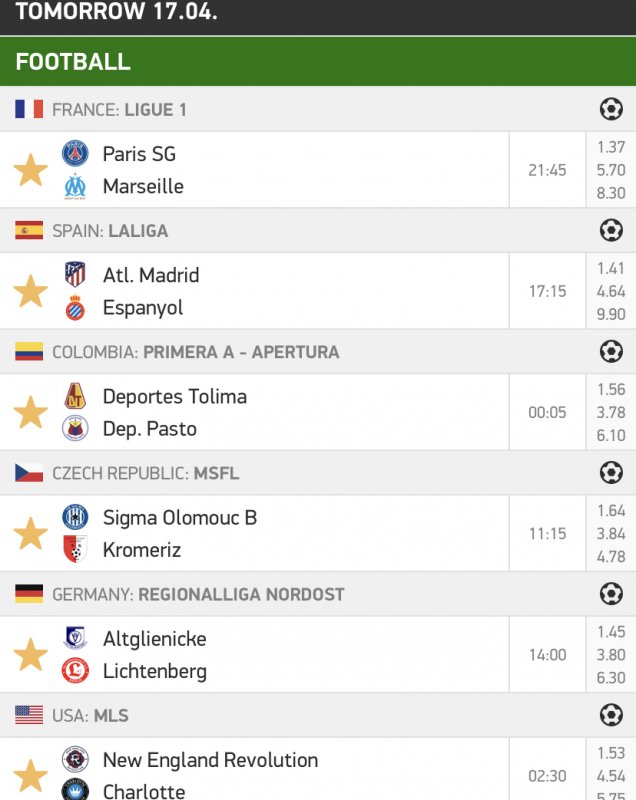Click soccer ball icon for Primera A
Viewport: 636px width, 800px height.
611,351
